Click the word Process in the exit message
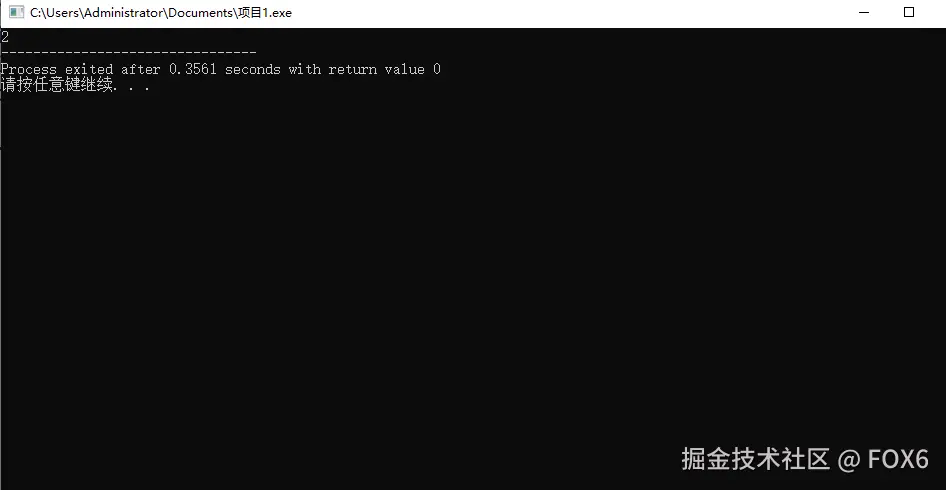946x490 pixels. coord(28,69)
